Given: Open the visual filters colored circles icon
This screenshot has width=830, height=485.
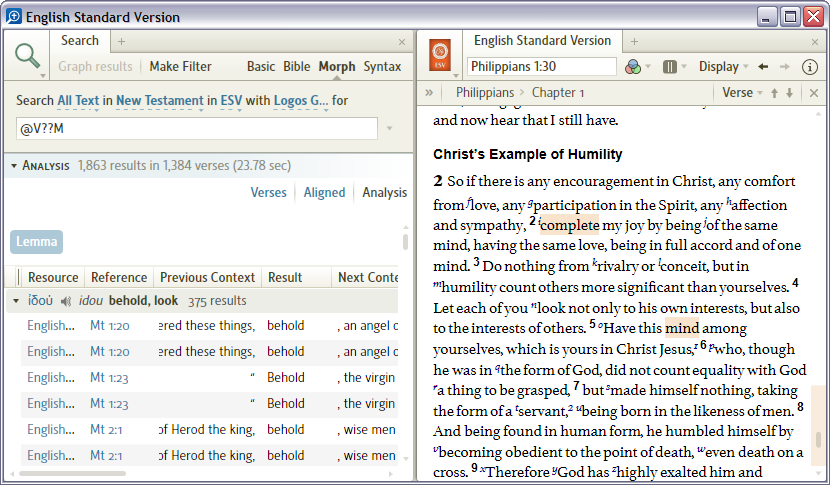Looking at the screenshot, I should (x=633, y=67).
